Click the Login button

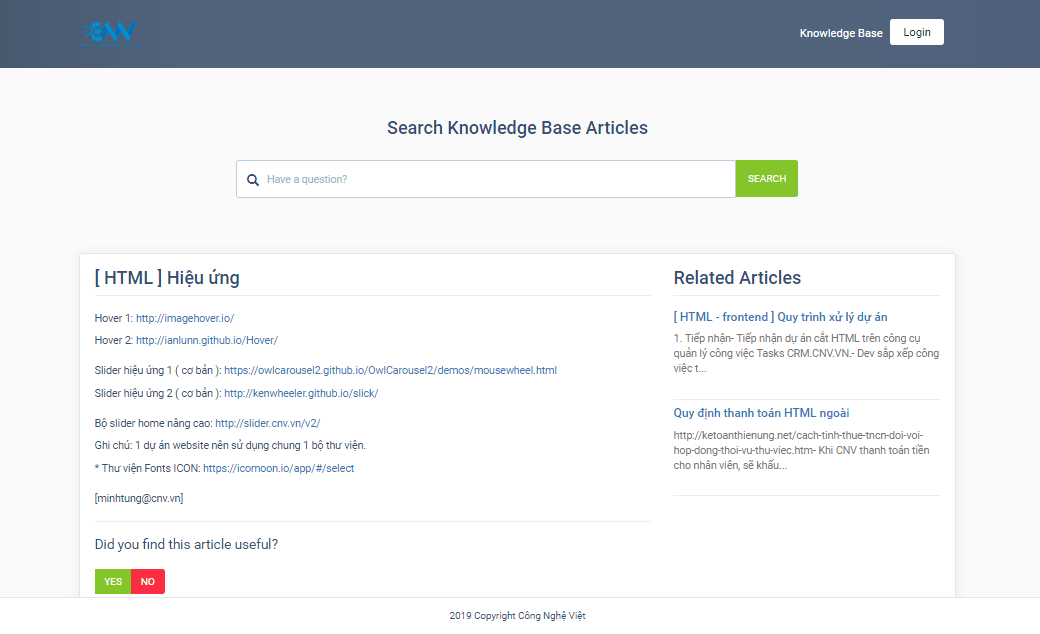(x=917, y=32)
